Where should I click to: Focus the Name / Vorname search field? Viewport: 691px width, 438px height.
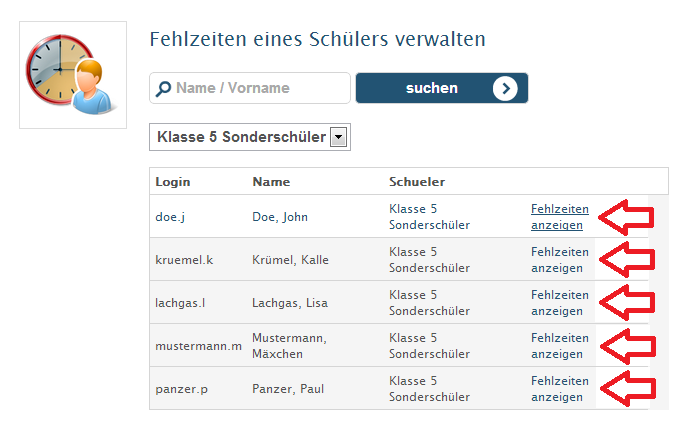250,88
